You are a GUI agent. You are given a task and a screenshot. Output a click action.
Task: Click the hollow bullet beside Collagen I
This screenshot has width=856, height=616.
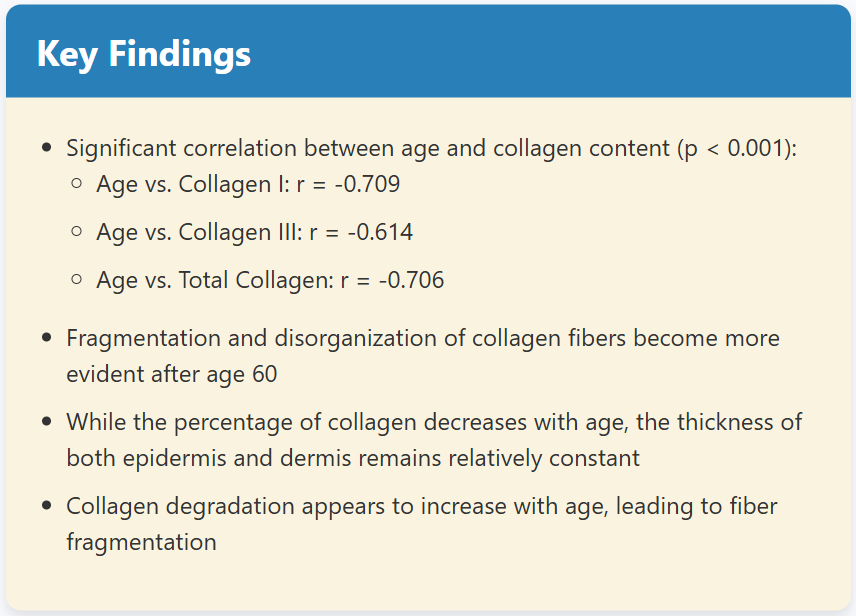coord(76,183)
